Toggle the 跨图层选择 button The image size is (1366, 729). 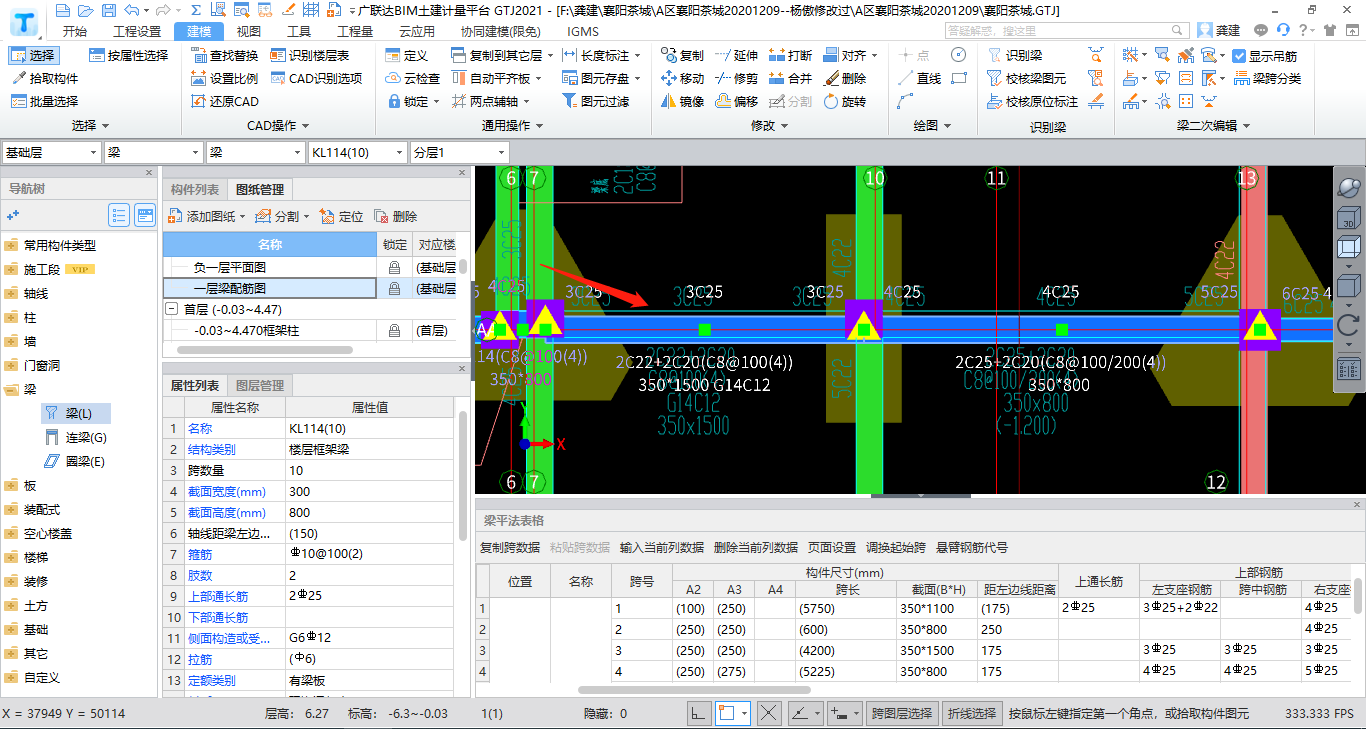902,713
